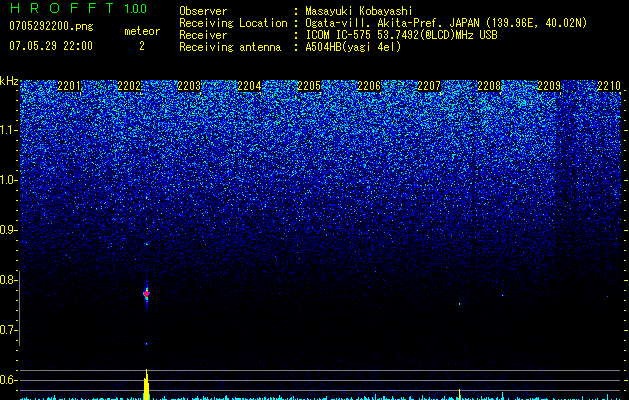Image resolution: width=629 pixels, height=400 pixels.
Task: Click the tall yellow power bar
Action: (146, 384)
